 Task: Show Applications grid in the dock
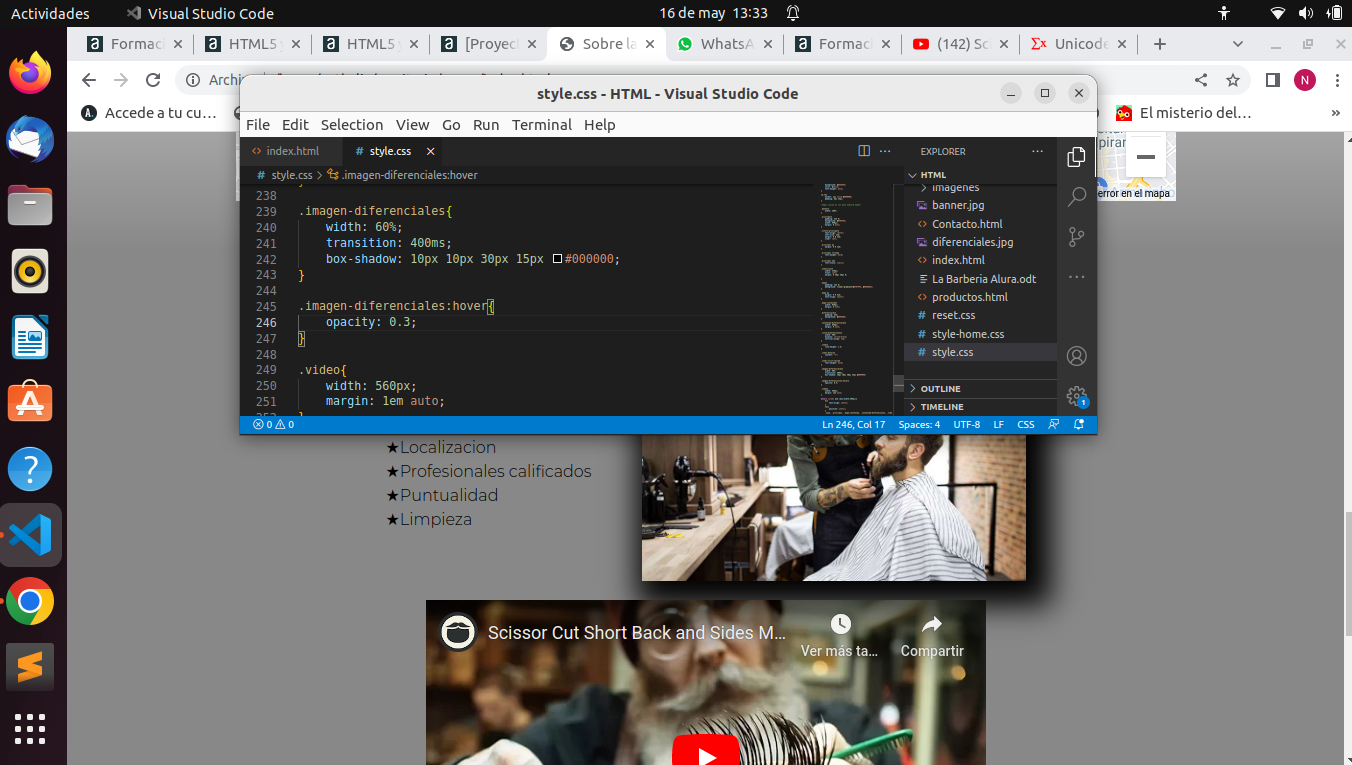point(30,729)
